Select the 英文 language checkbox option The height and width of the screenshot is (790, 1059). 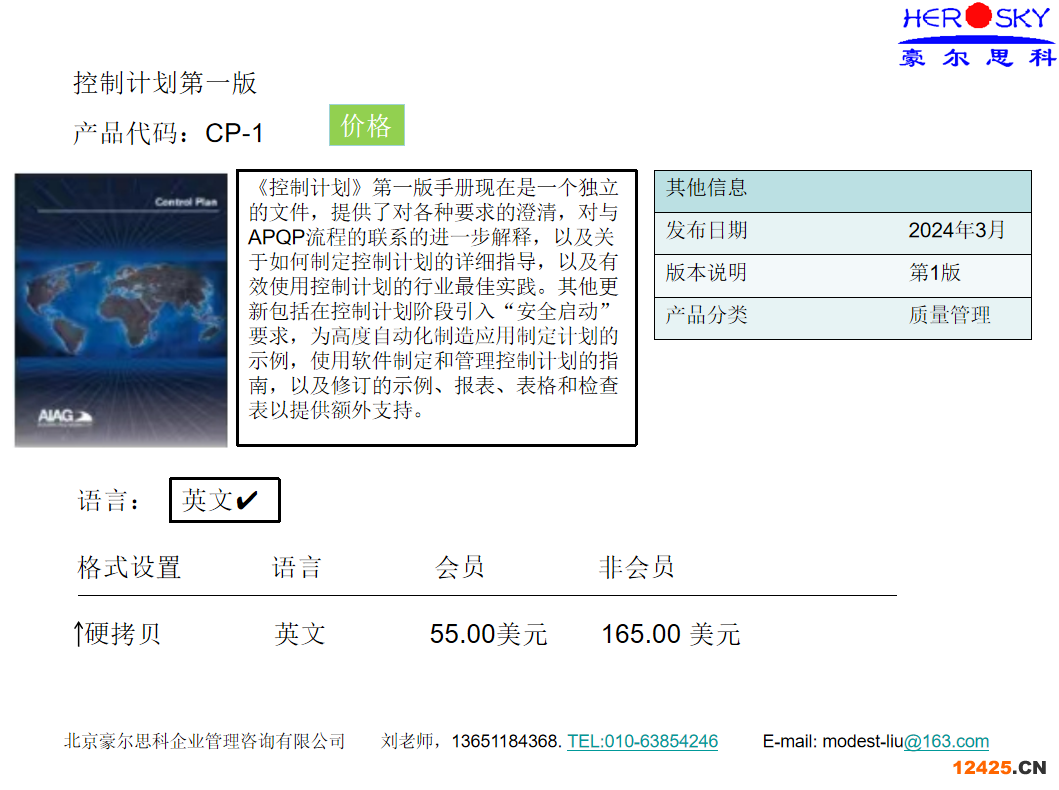(224, 500)
